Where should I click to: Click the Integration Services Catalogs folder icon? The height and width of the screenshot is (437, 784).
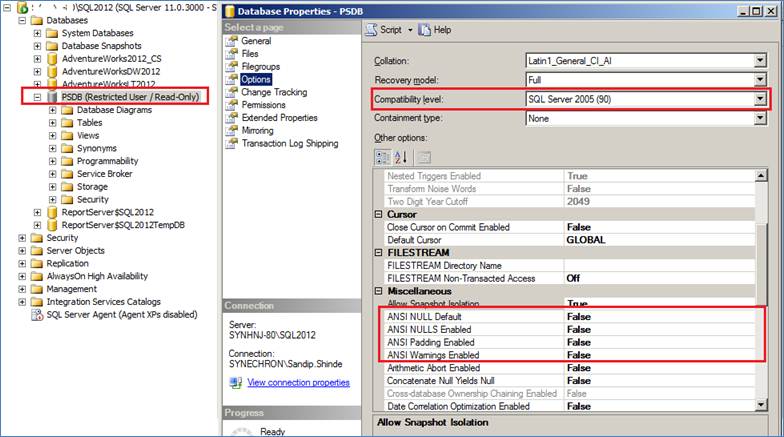pyautogui.click(x=38, y=301)
